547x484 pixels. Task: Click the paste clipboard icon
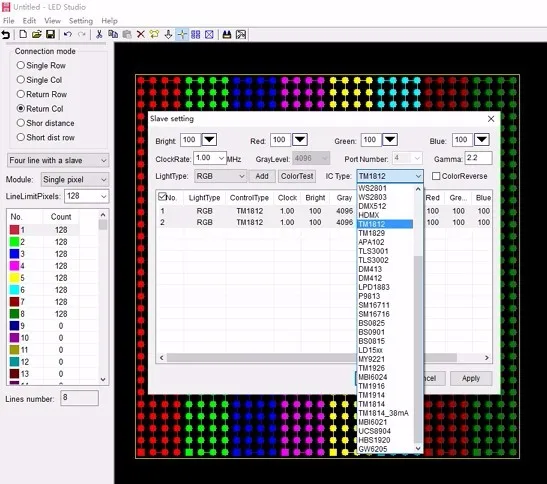[127, 34]
